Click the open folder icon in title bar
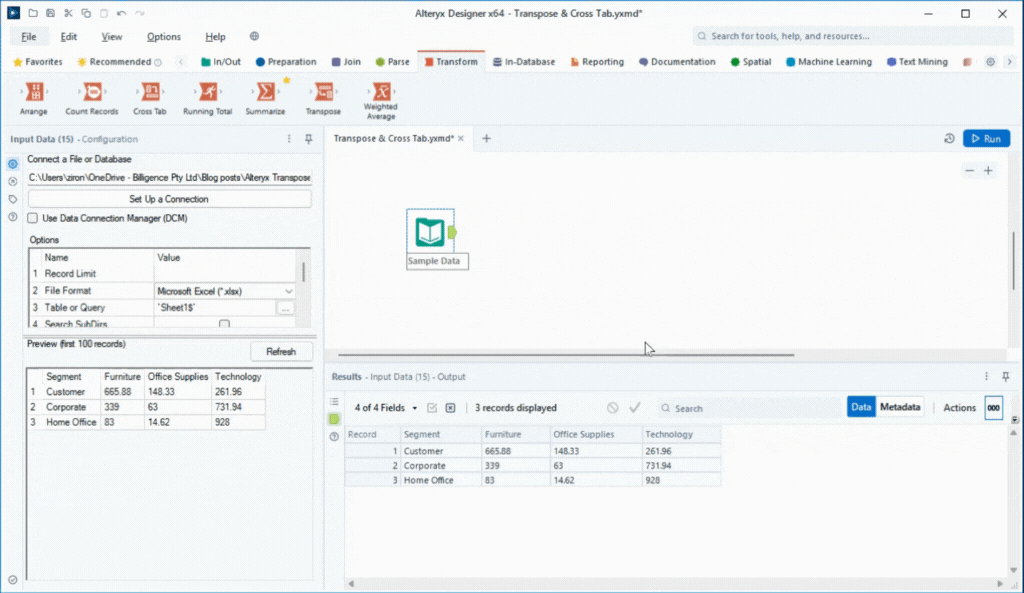 pyautogui.click(x=33, y=13)
